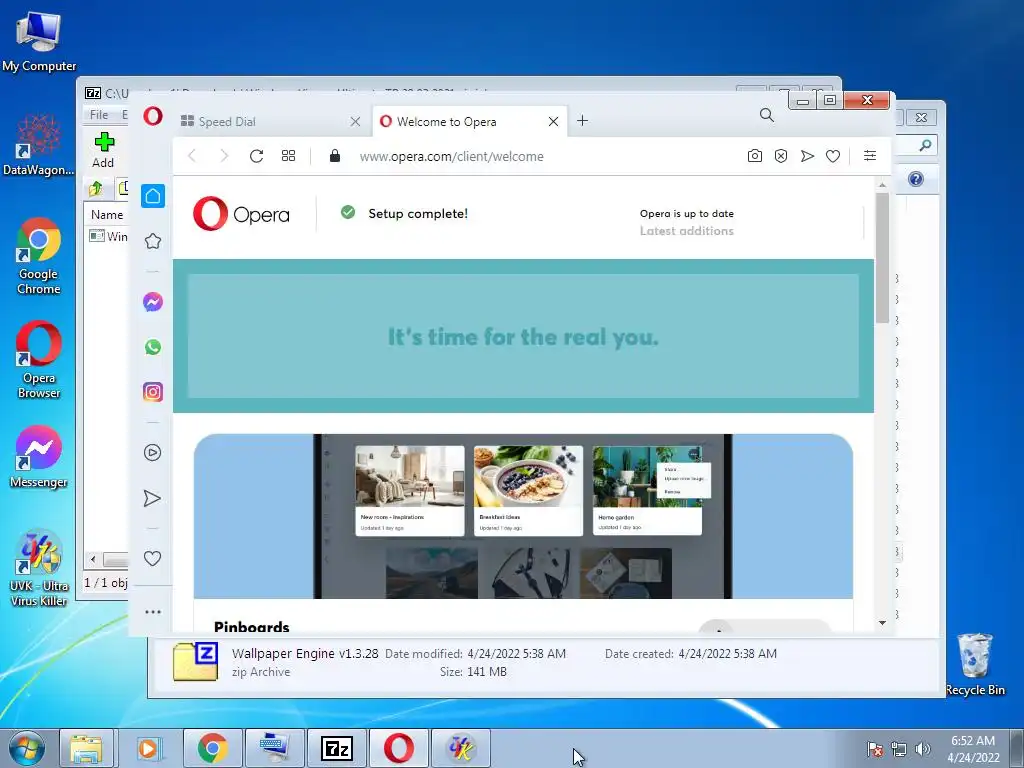Screen dimensions: 1024x768
Task: Open DataWagon desktop shortcut
Action: pos(39,145)
